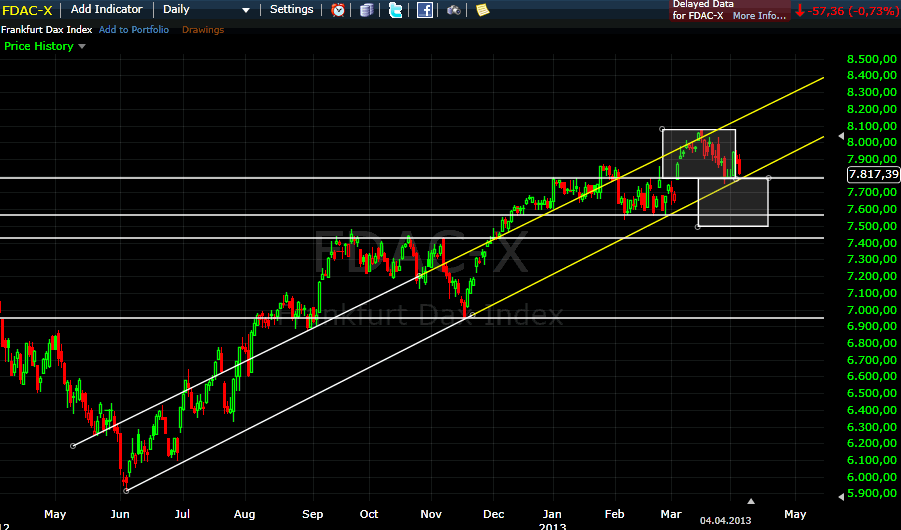Click the camera snapshot icon
Image resolution: width=901 pixels, height=530 pixels.
coord(454,10)
